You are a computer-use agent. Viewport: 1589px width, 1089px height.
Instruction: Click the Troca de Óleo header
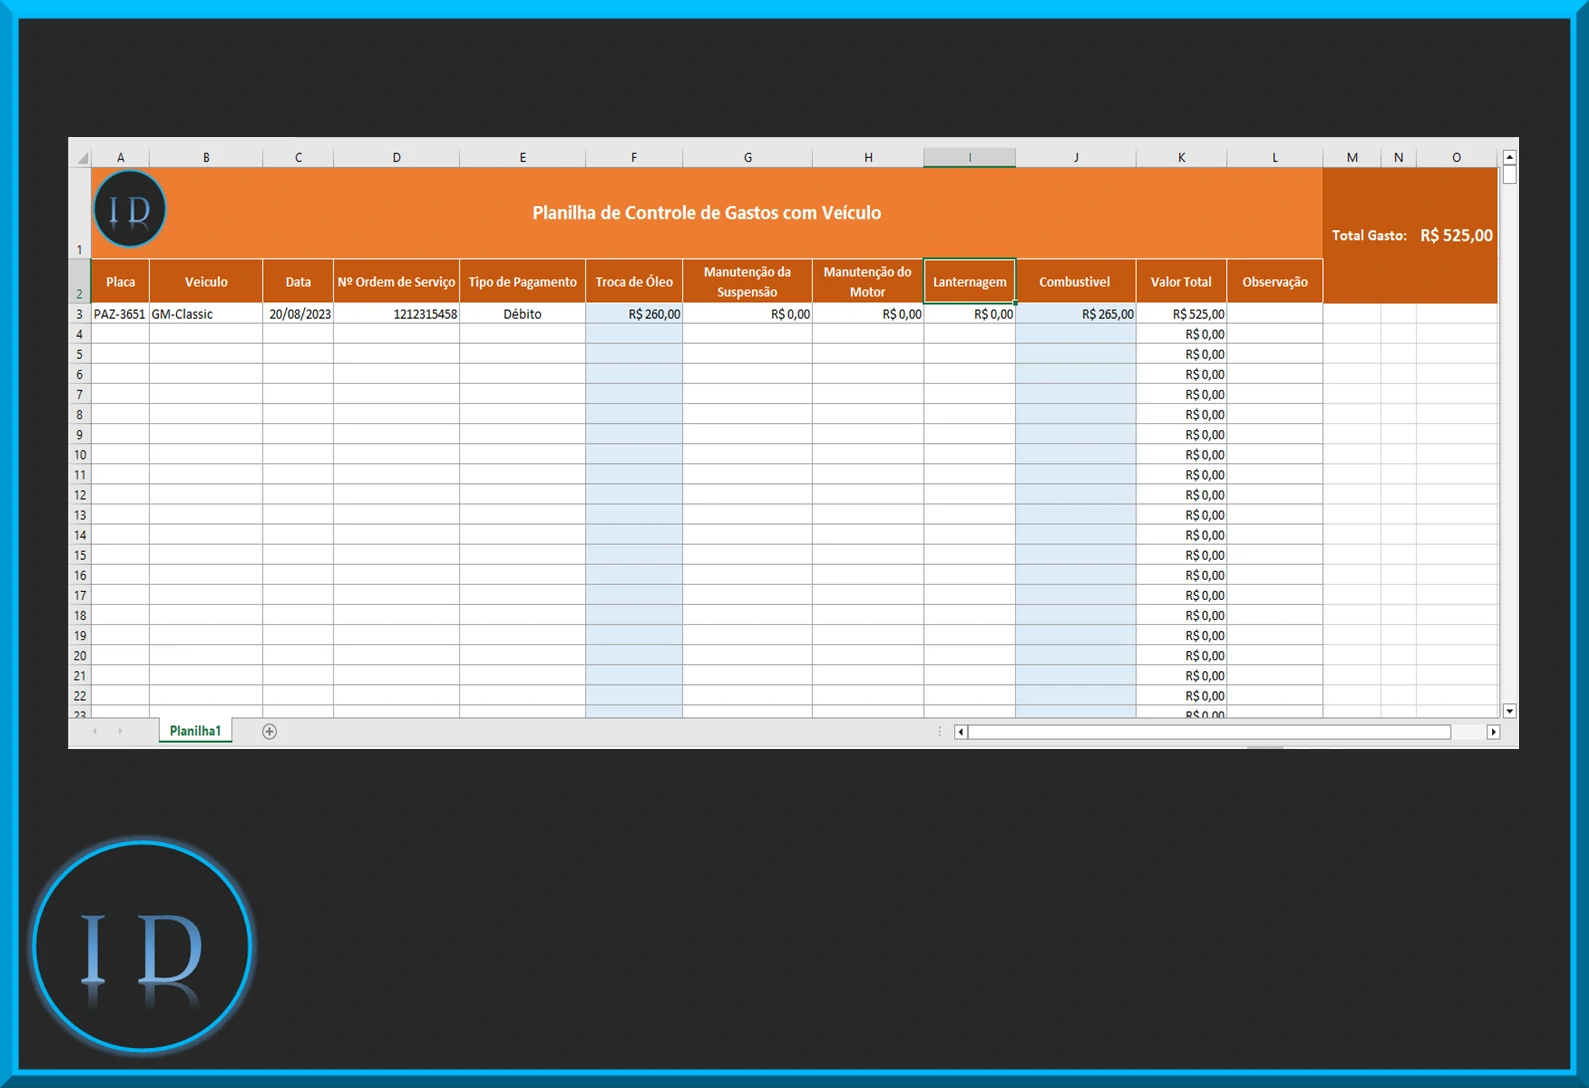[x=634, y=282]
